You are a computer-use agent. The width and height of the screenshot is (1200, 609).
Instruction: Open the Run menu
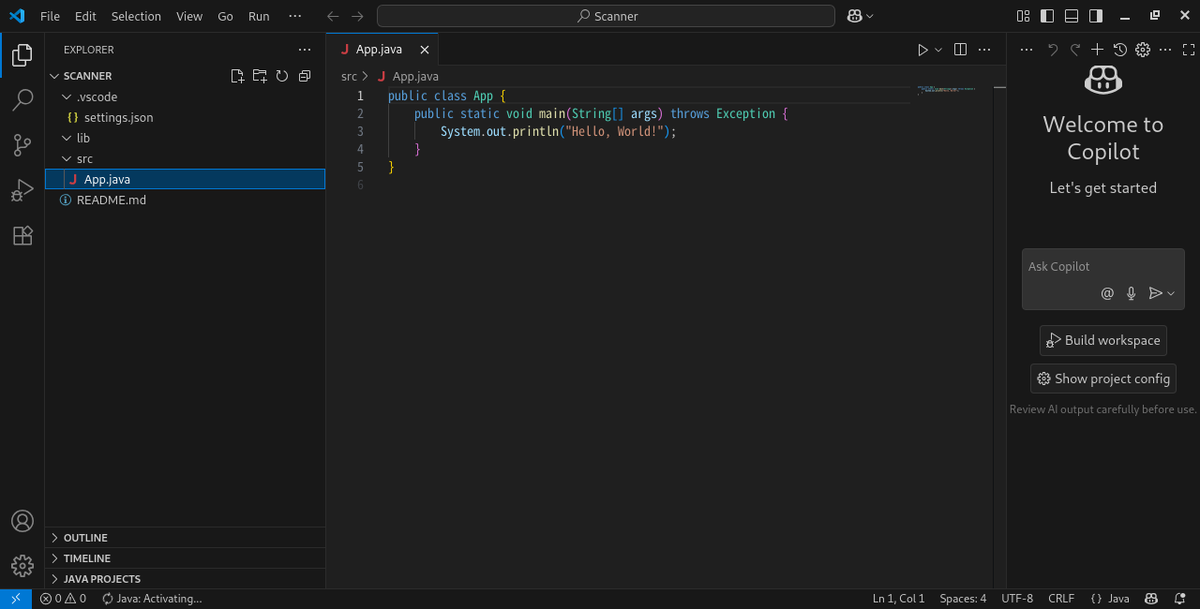[259, 16]
